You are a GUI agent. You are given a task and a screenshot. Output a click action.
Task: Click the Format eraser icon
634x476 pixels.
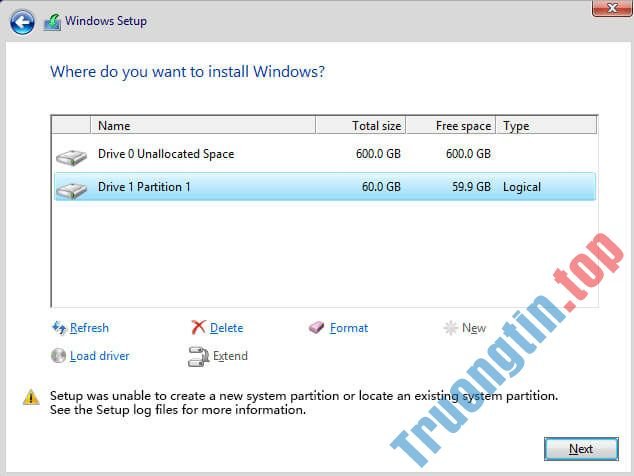tap(317, 328)
